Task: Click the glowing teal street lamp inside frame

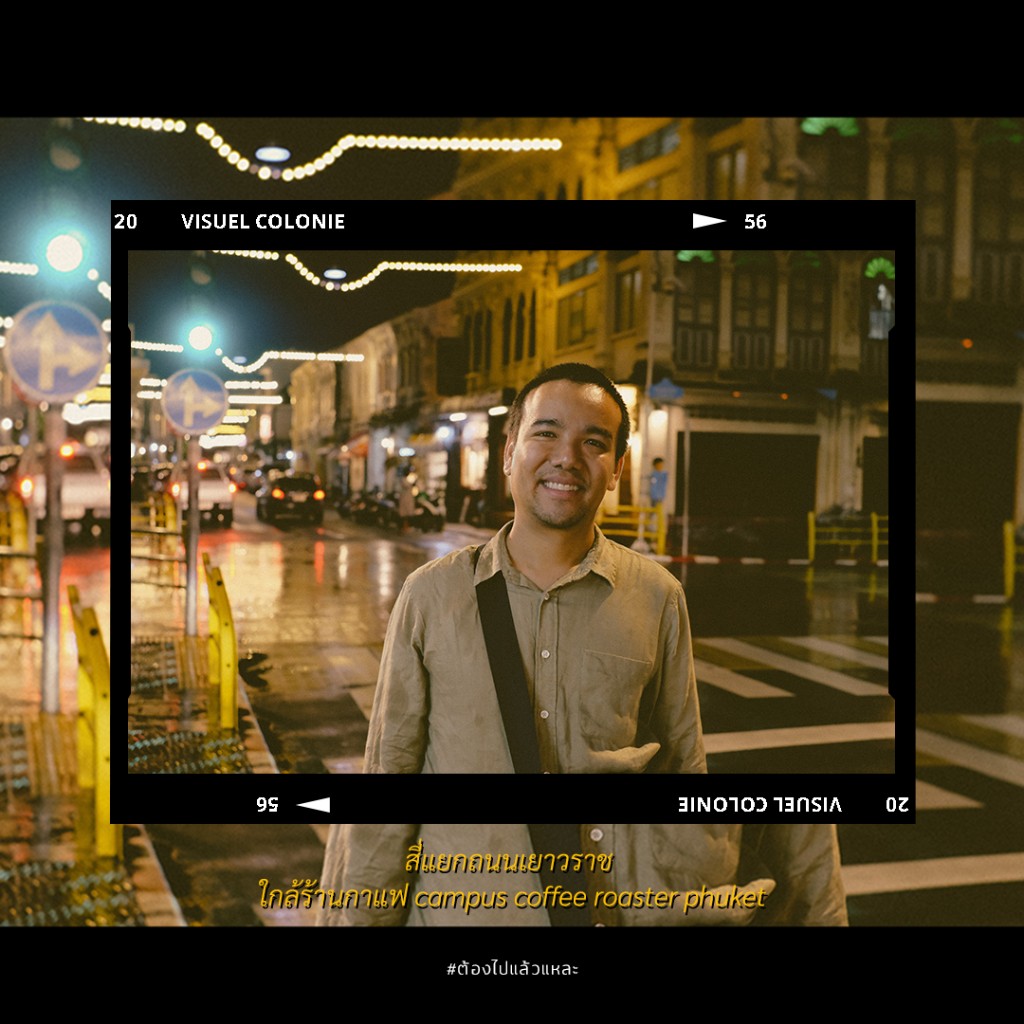Action: point(200,337)
